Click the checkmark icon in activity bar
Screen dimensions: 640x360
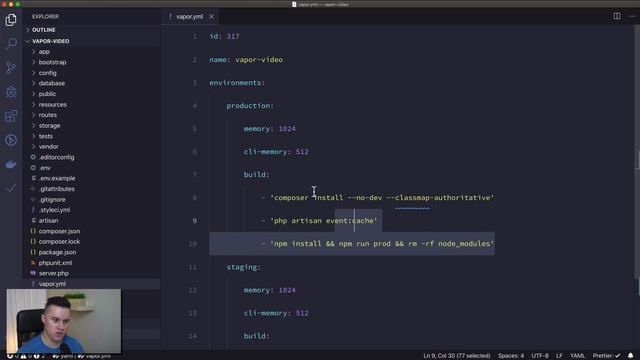[x=11, y=188]
